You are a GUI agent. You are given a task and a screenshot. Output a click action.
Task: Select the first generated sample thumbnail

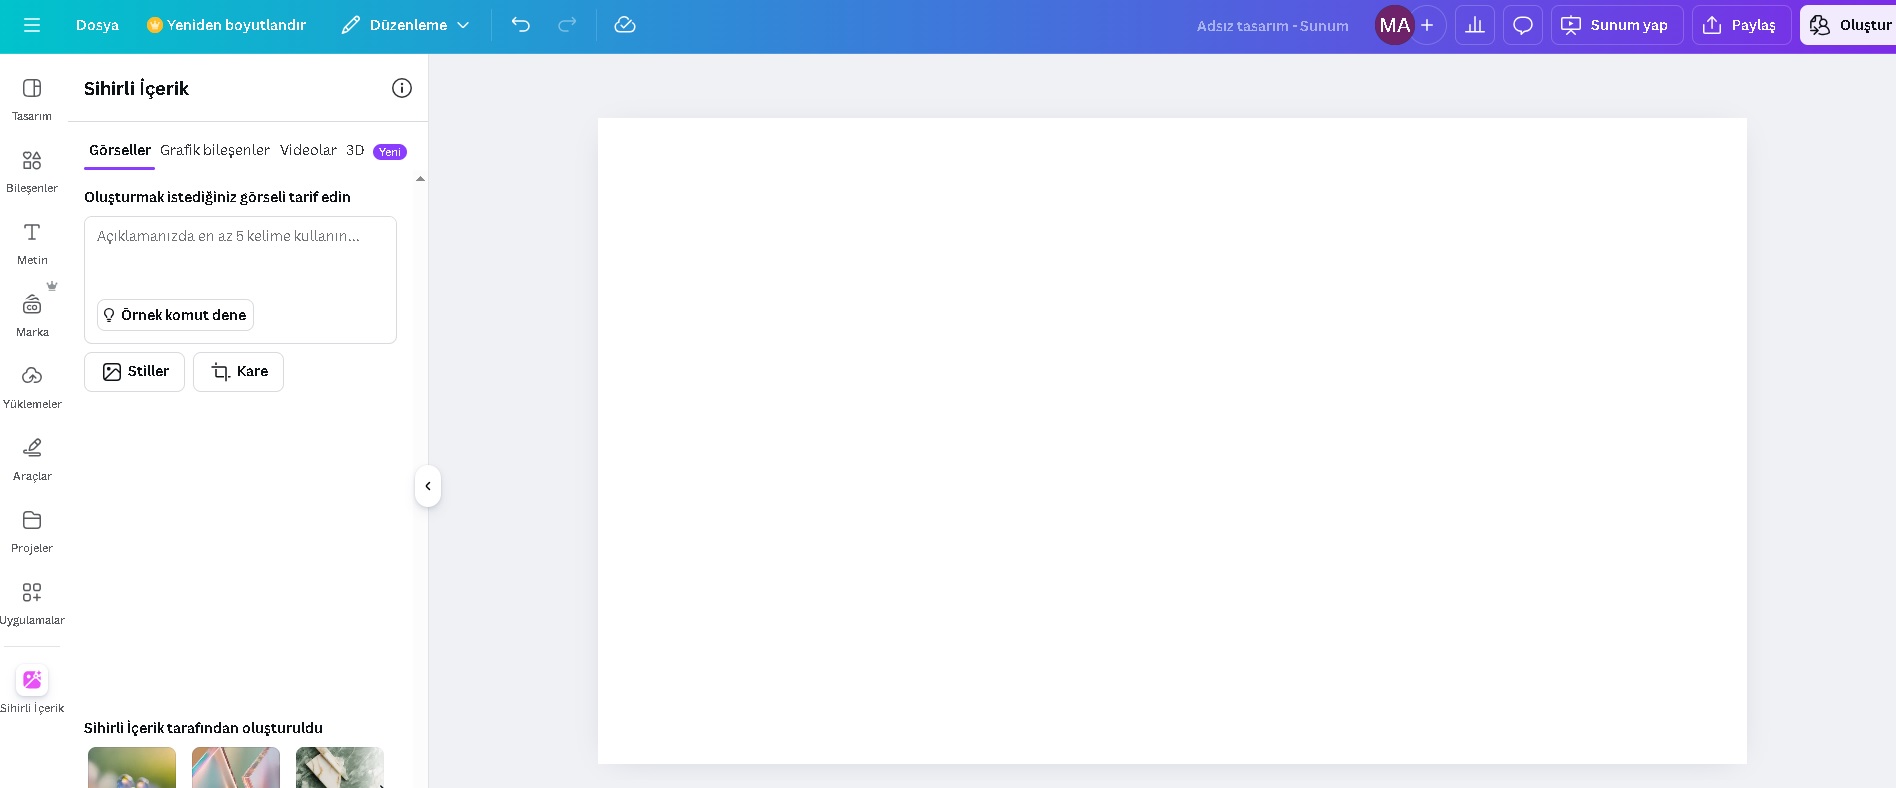point(132,768)
